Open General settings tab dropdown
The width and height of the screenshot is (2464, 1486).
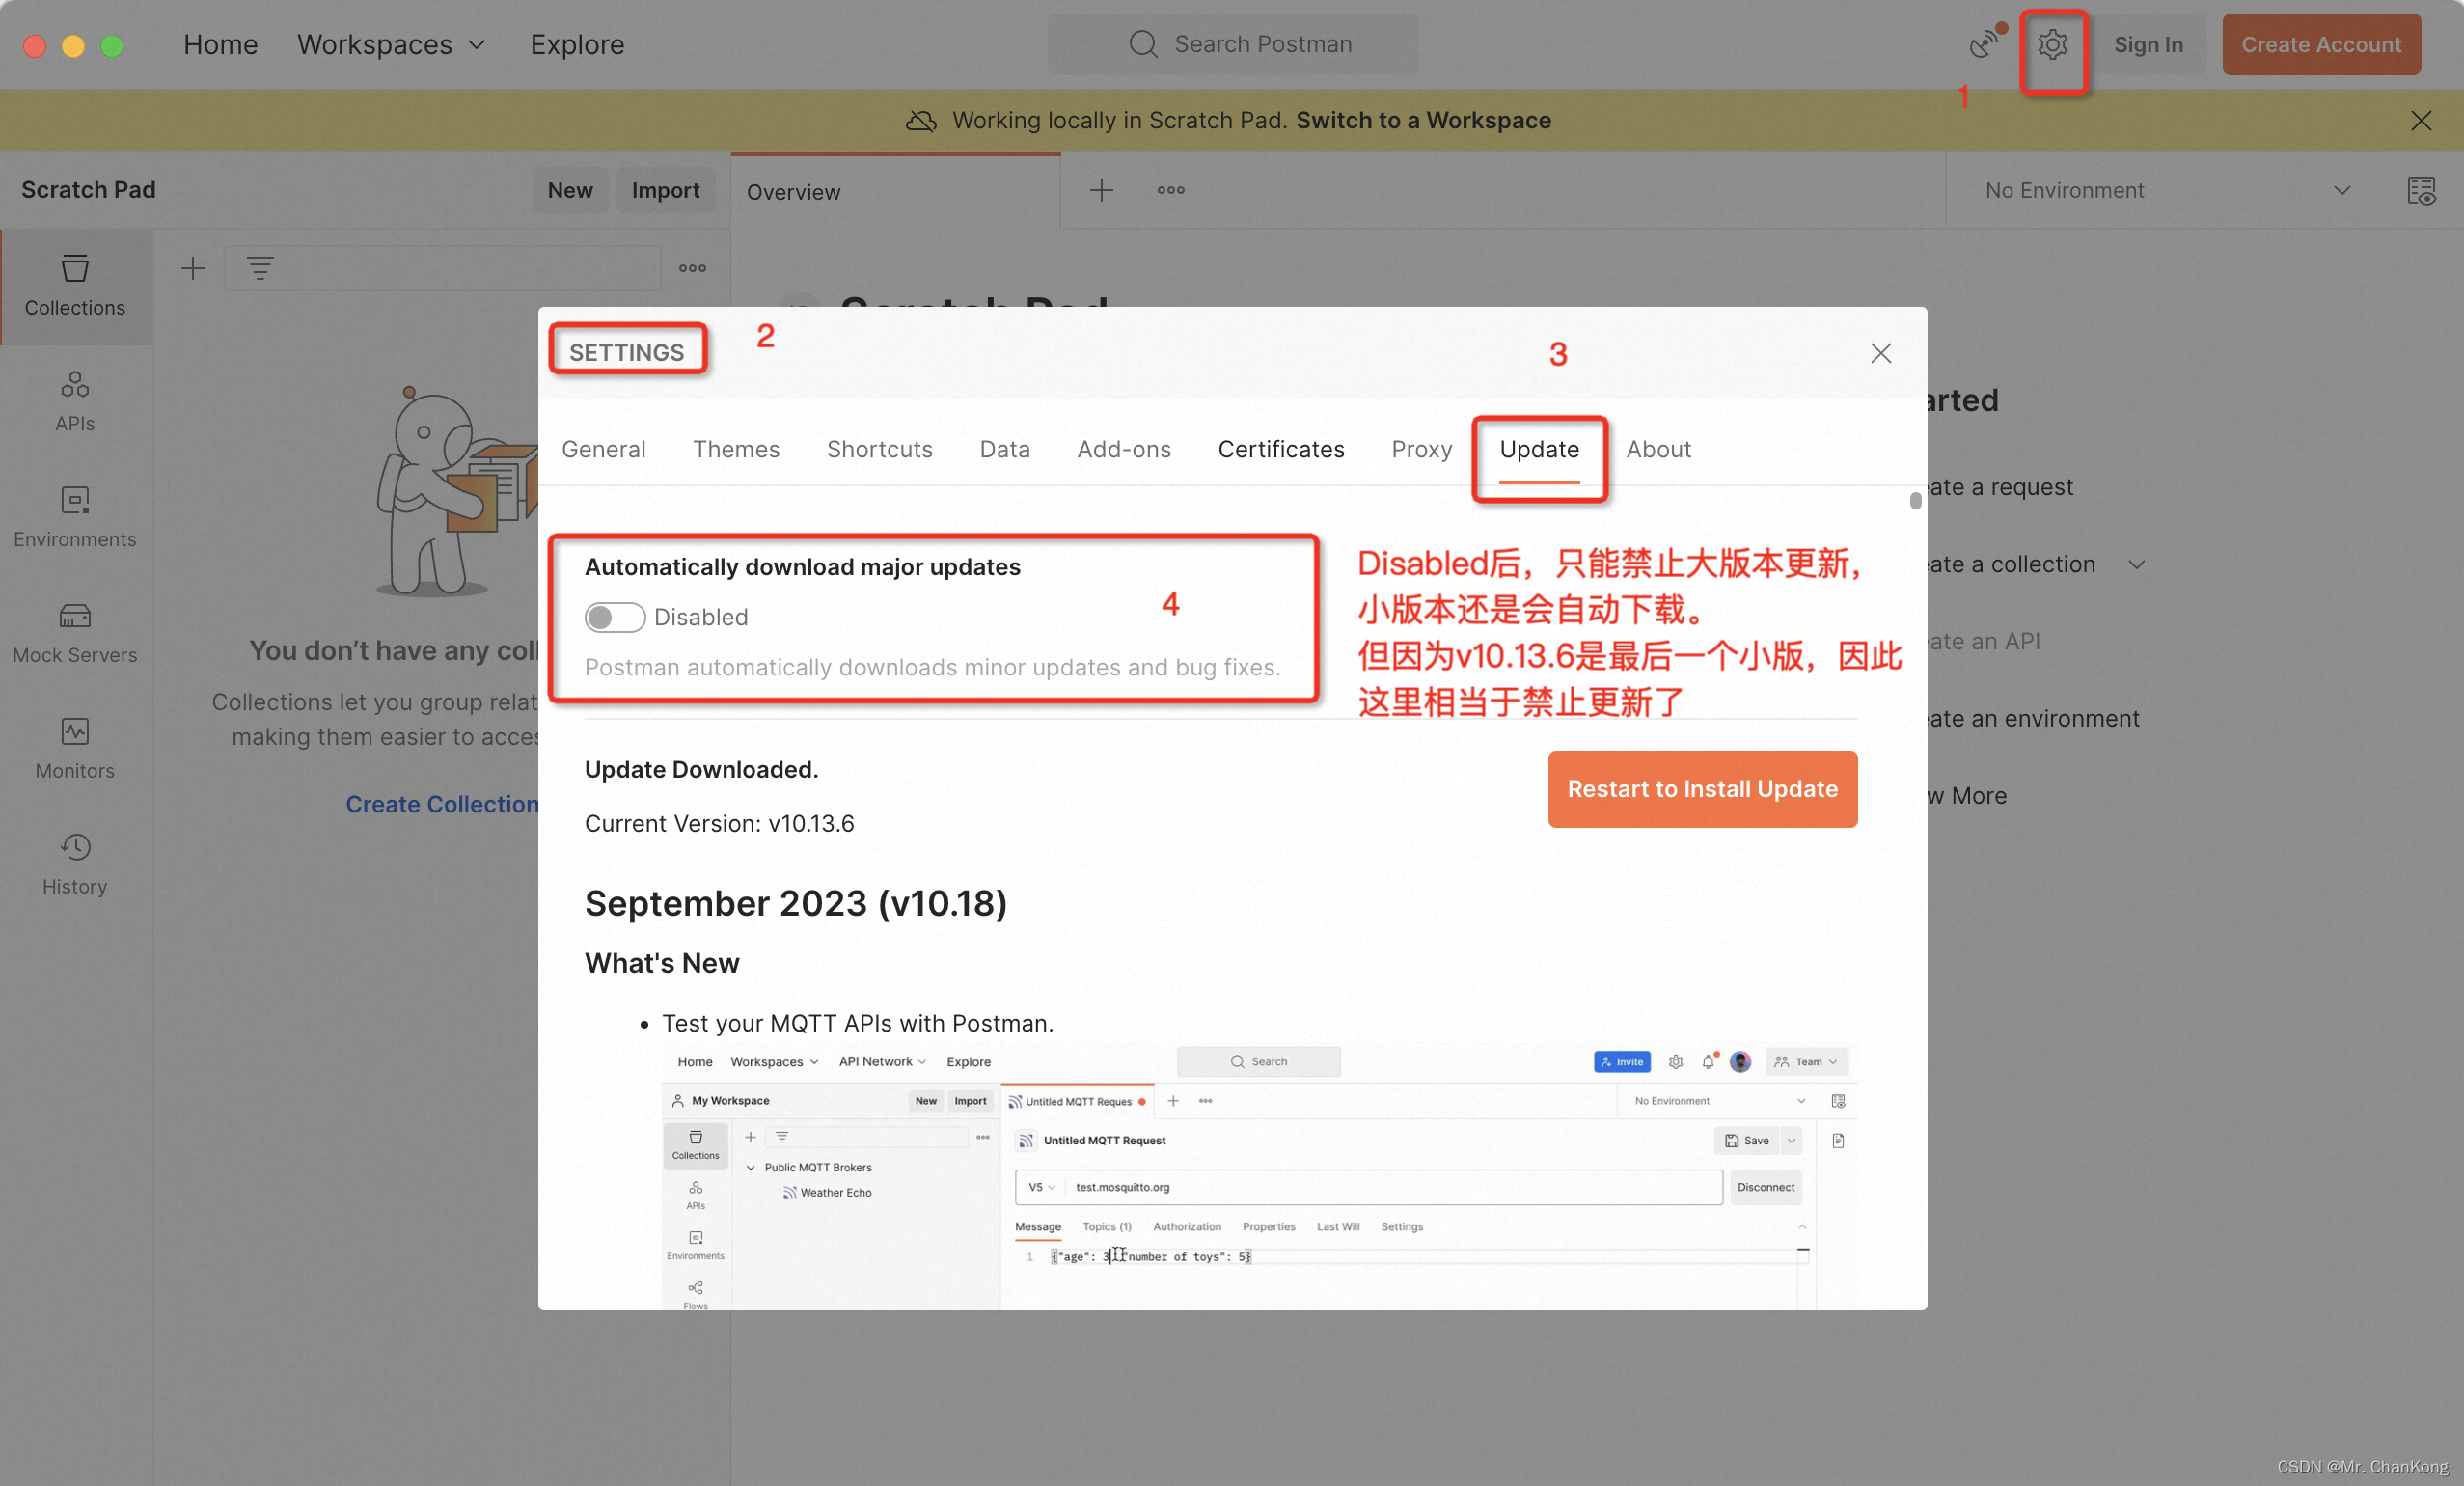(604, 449)
